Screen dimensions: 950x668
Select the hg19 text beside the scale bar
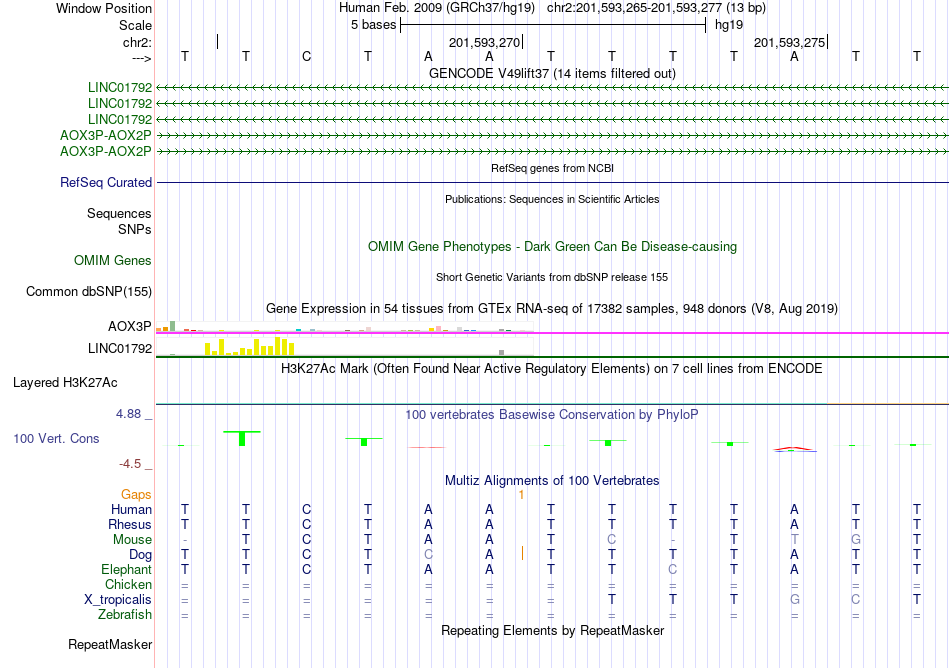click(729, 25)
